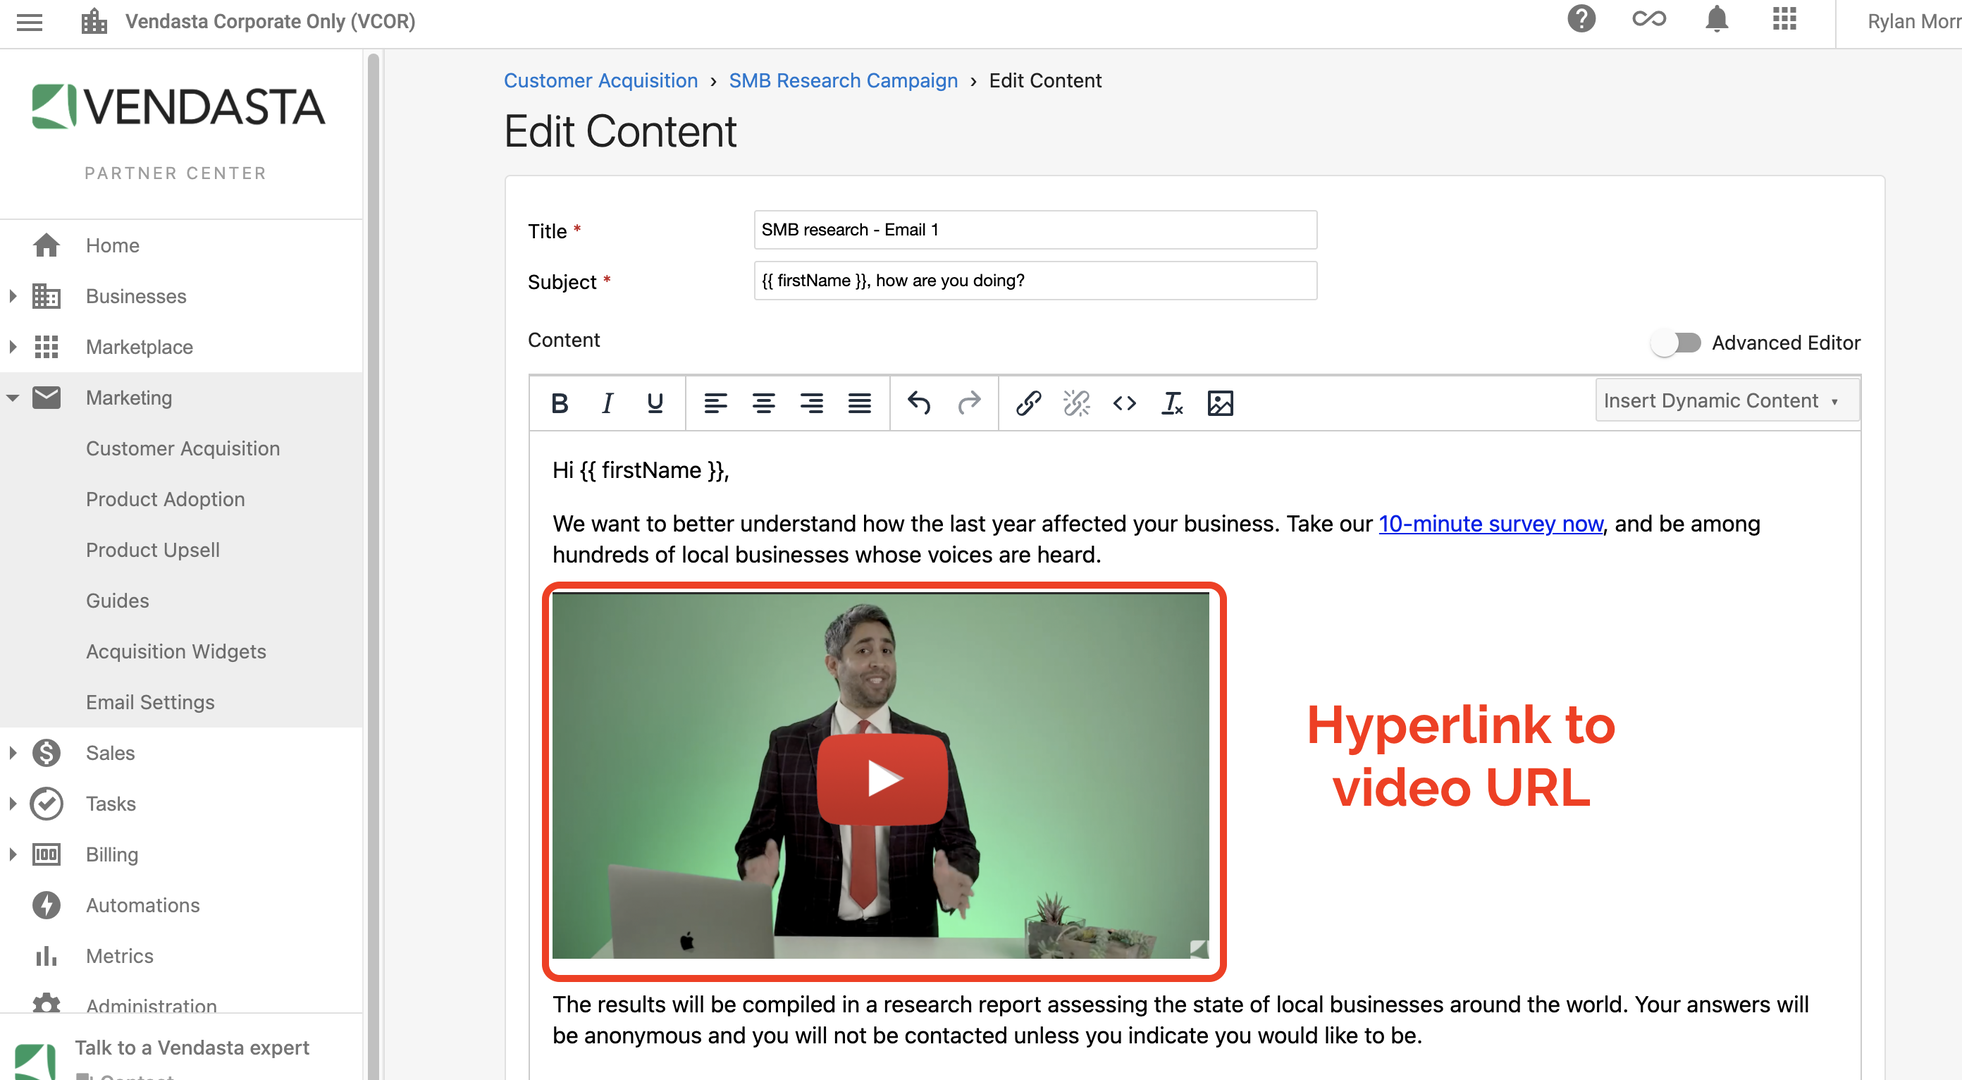
Task: Apply italic formatting
Action: coord(607,403)
